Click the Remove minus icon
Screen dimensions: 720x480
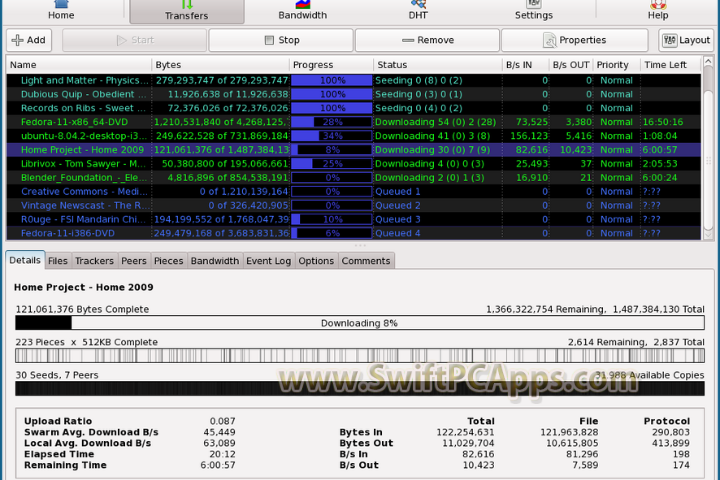click(x=408, y=40)
